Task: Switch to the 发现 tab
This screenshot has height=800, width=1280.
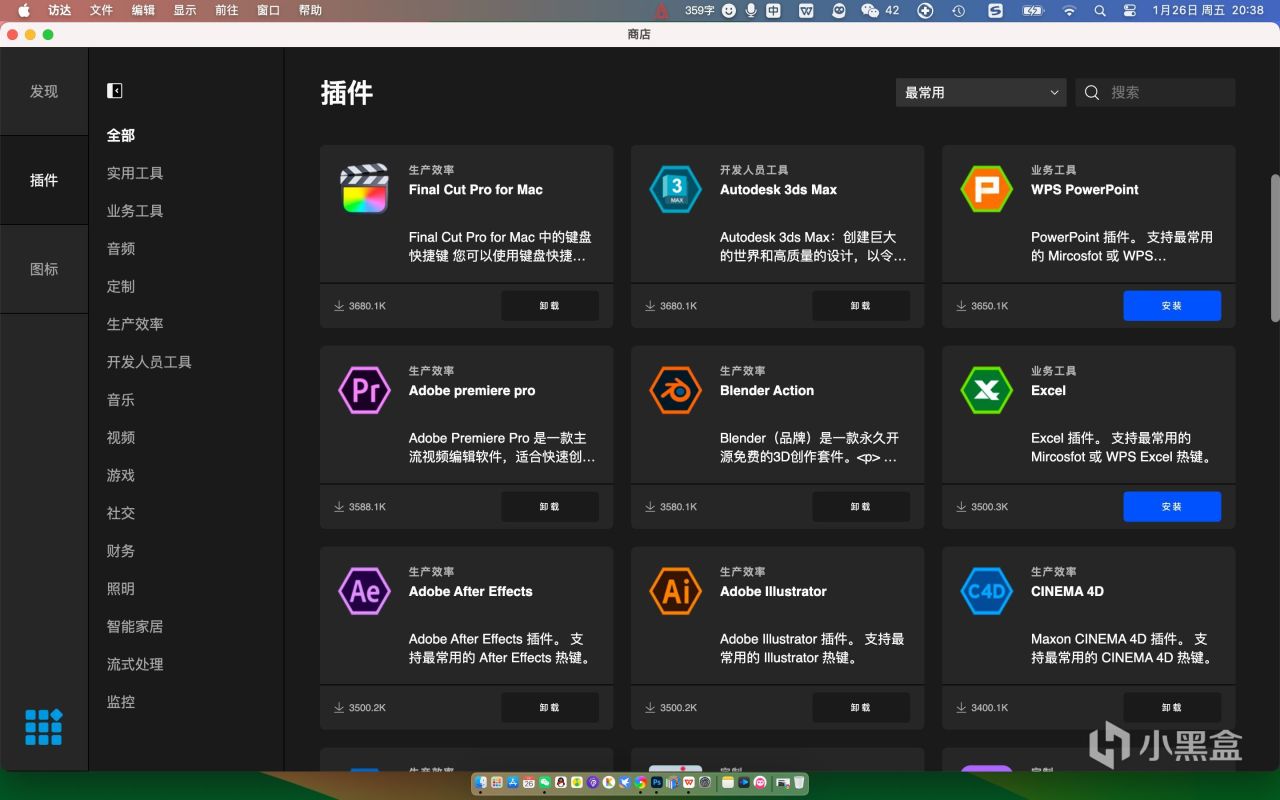Action: (44, 91)
